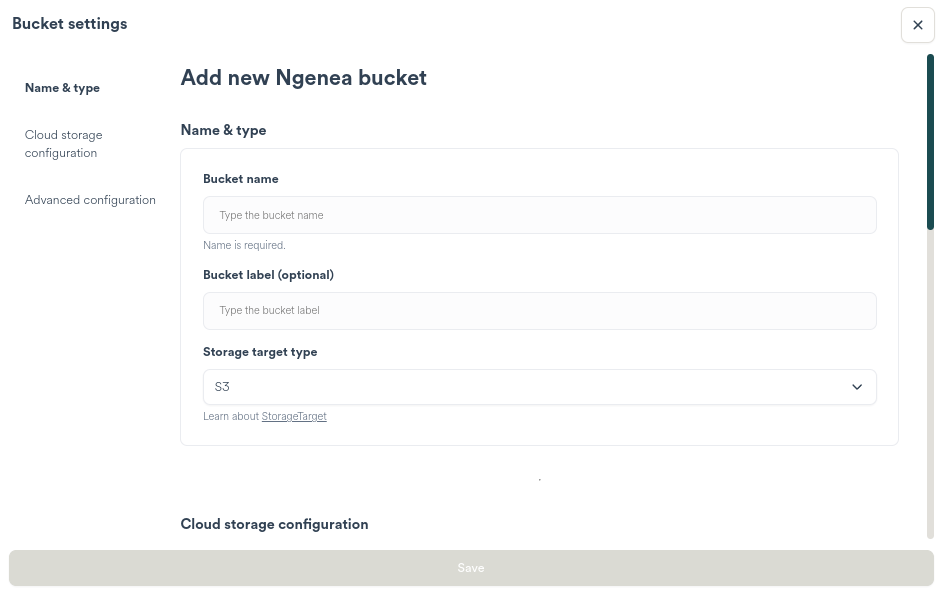
Task: Click the Bucket settings window title
Action: 69,23
